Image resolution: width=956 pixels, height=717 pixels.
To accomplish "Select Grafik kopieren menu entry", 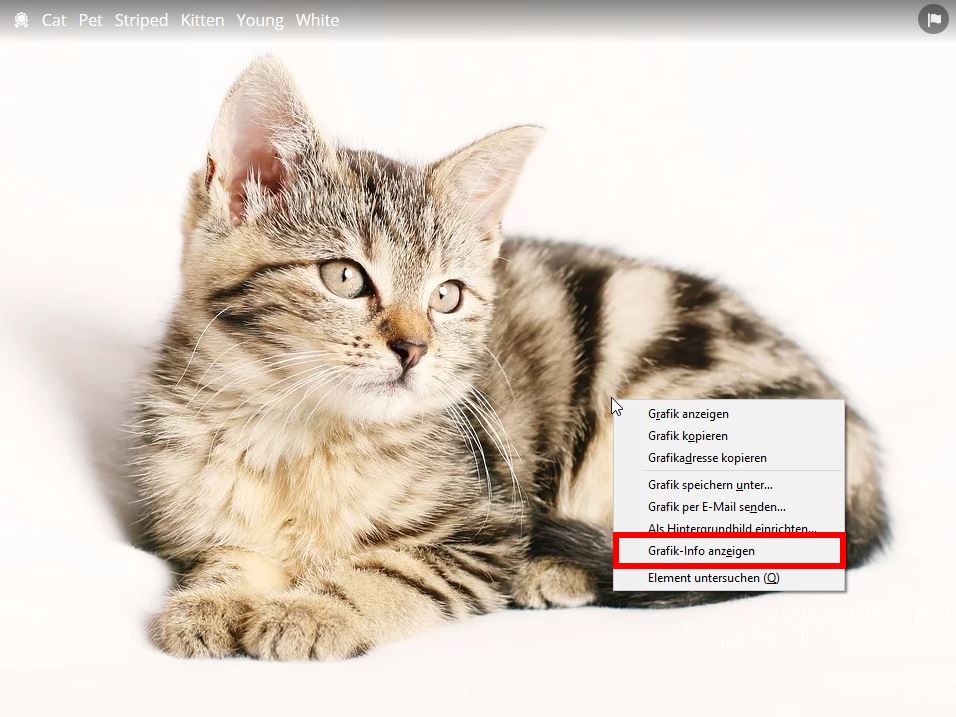I will [687, 436].
